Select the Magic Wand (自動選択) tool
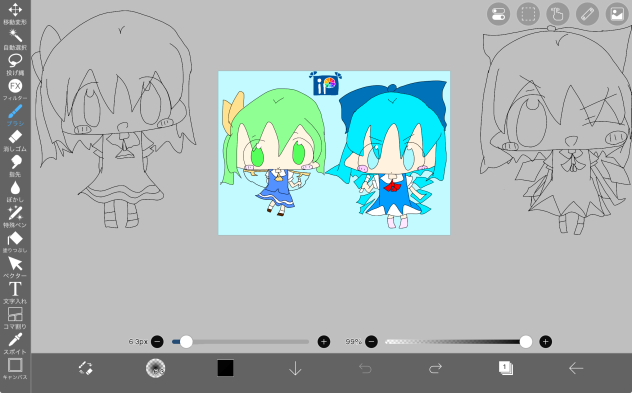This screenshot has height=393, width=632. tap(15, 39)
